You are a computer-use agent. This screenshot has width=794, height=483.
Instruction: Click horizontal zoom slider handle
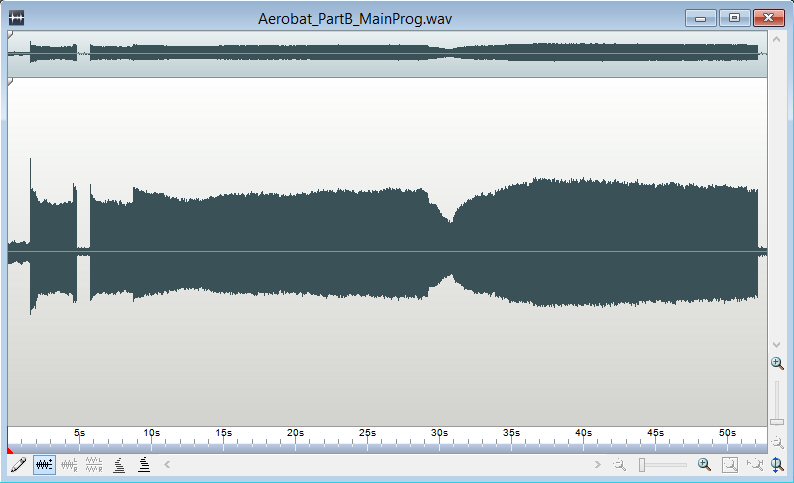[x=642, y=464]
